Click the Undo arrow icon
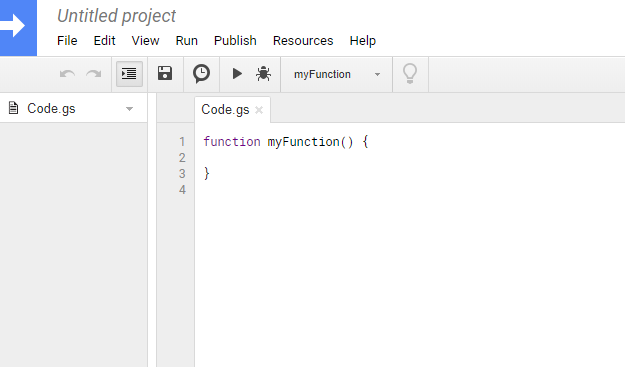The image size is (625, 367). coord(67,74)
